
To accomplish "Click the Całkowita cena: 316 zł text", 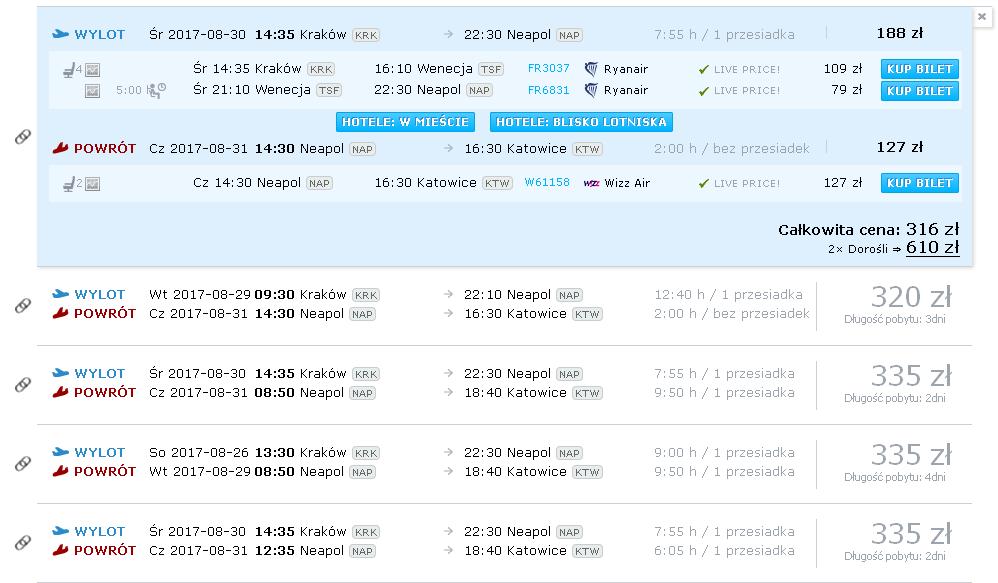I will pyautogui.click(x=868, y=229).
